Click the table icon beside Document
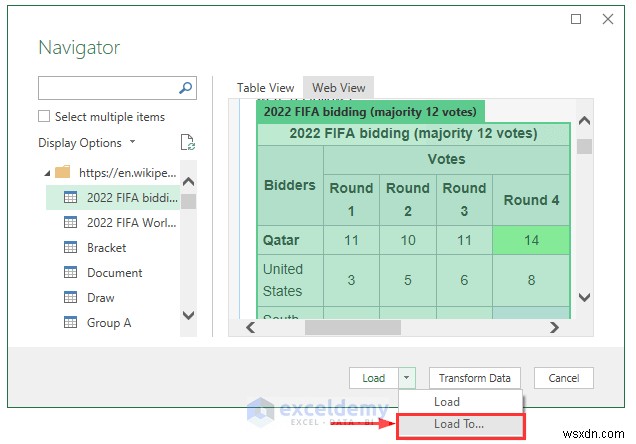636x444 pixels. [71, 272]
